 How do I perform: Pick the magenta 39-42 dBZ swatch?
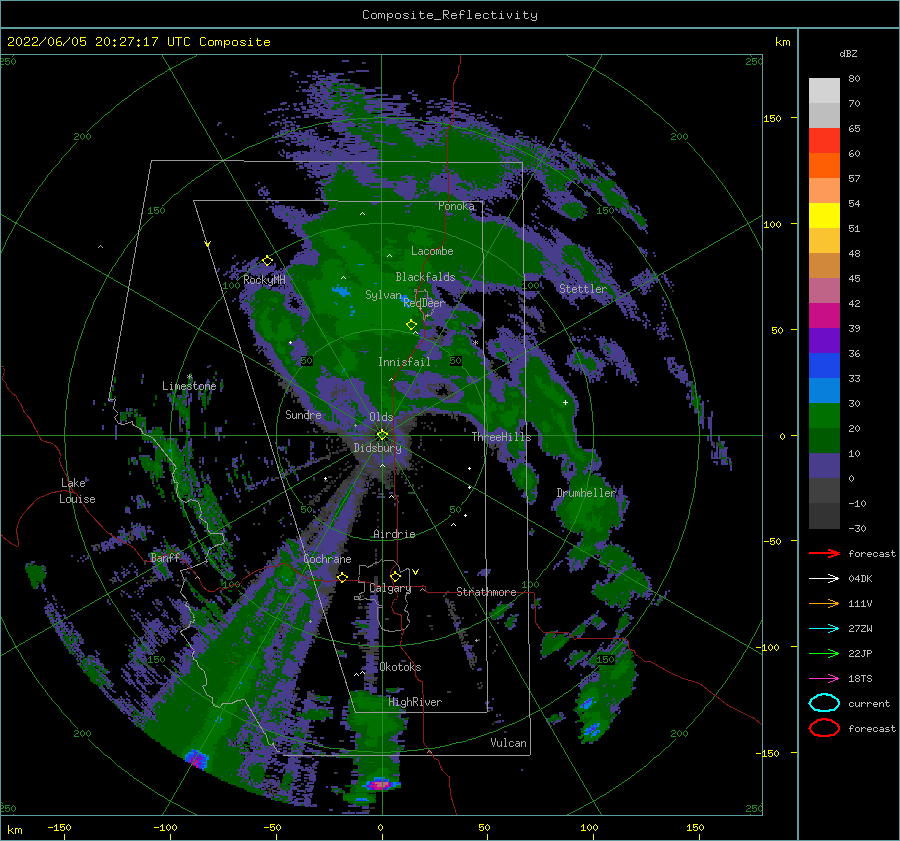coord(824,315)
